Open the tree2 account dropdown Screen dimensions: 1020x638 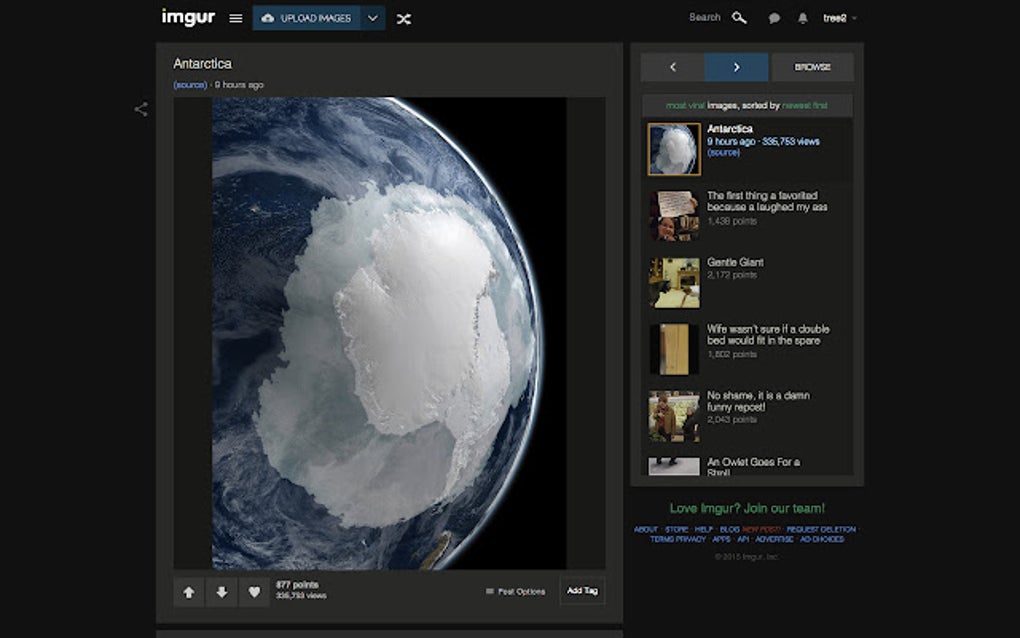(x=840, y=17)
